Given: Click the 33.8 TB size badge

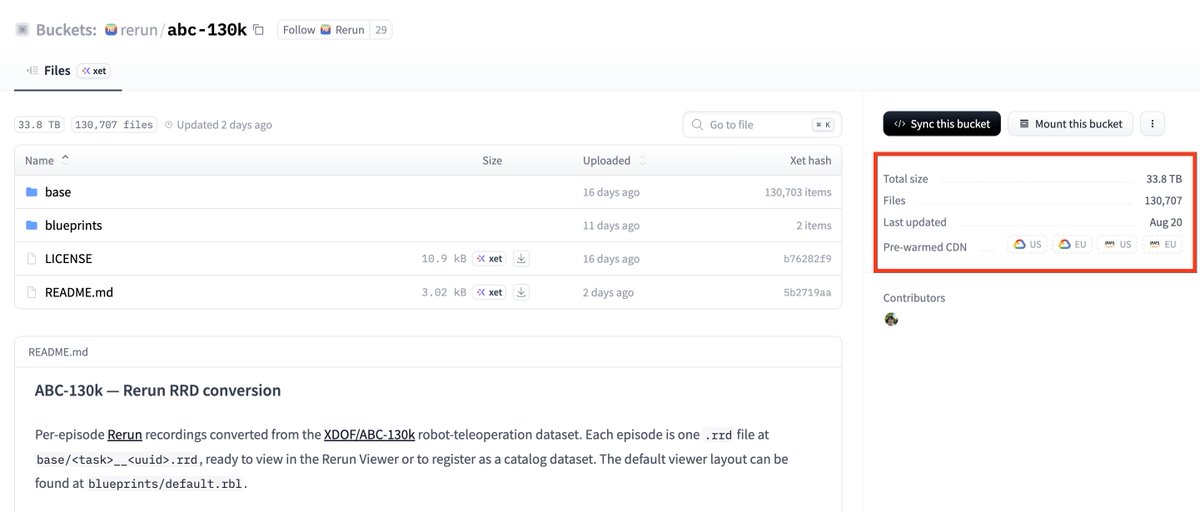Looking at the screenshot, I should click(40, 125).
